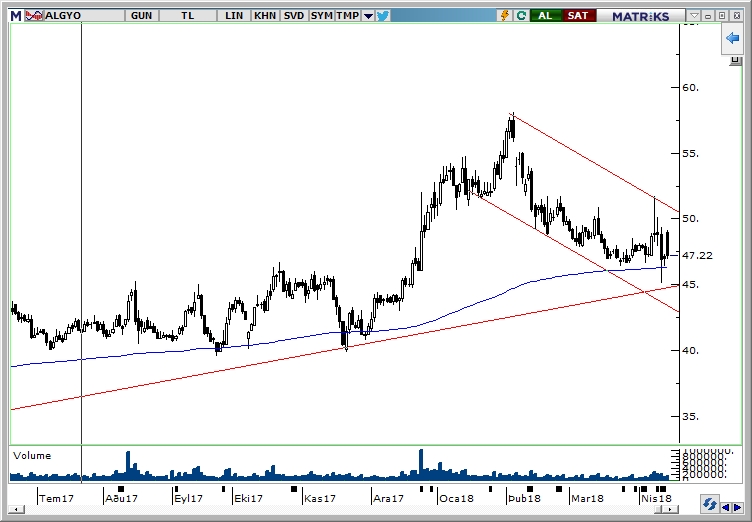Click the 50. price axis label
Viewport: 752px width, 522px height.
(691, 219)
